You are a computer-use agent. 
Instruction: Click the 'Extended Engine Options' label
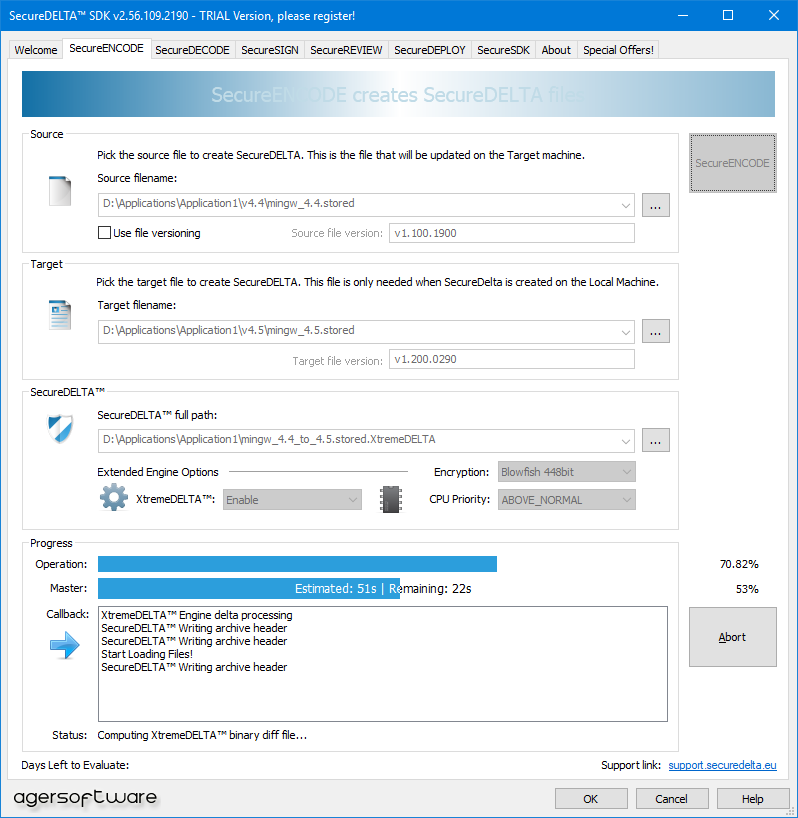tap(158, 472)
